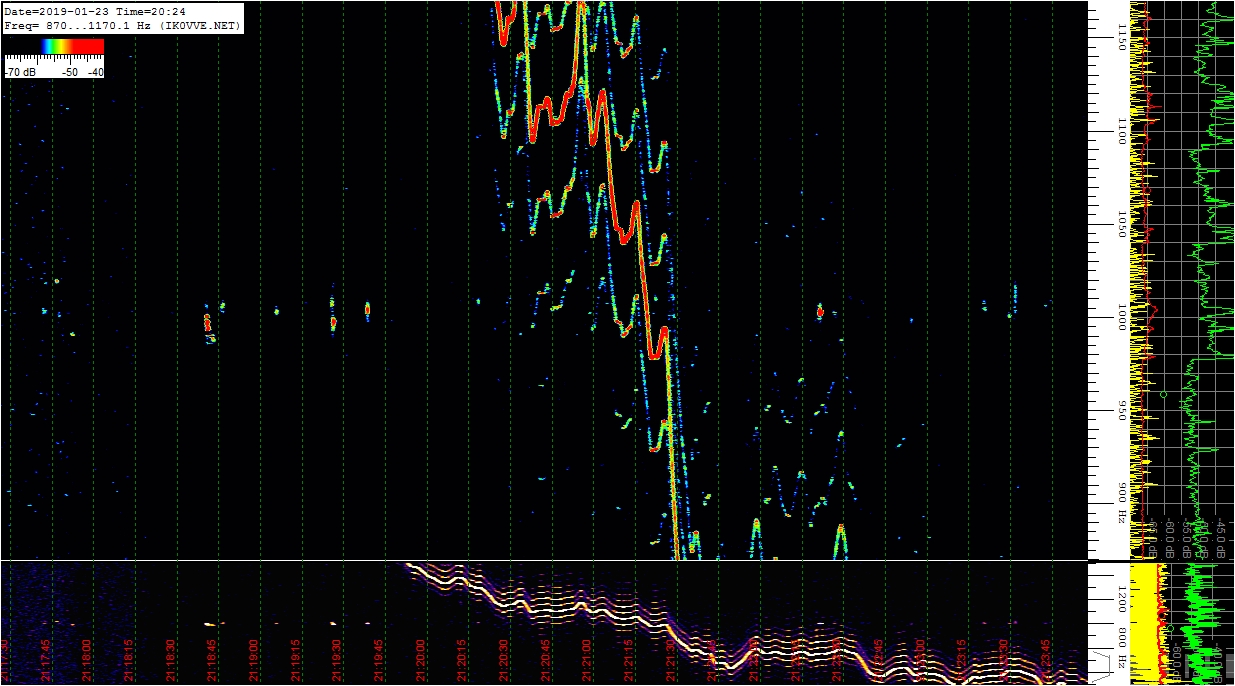Click the 21:18:30 time marker
Screen dimensions: 1235x686
click(172, 659)
